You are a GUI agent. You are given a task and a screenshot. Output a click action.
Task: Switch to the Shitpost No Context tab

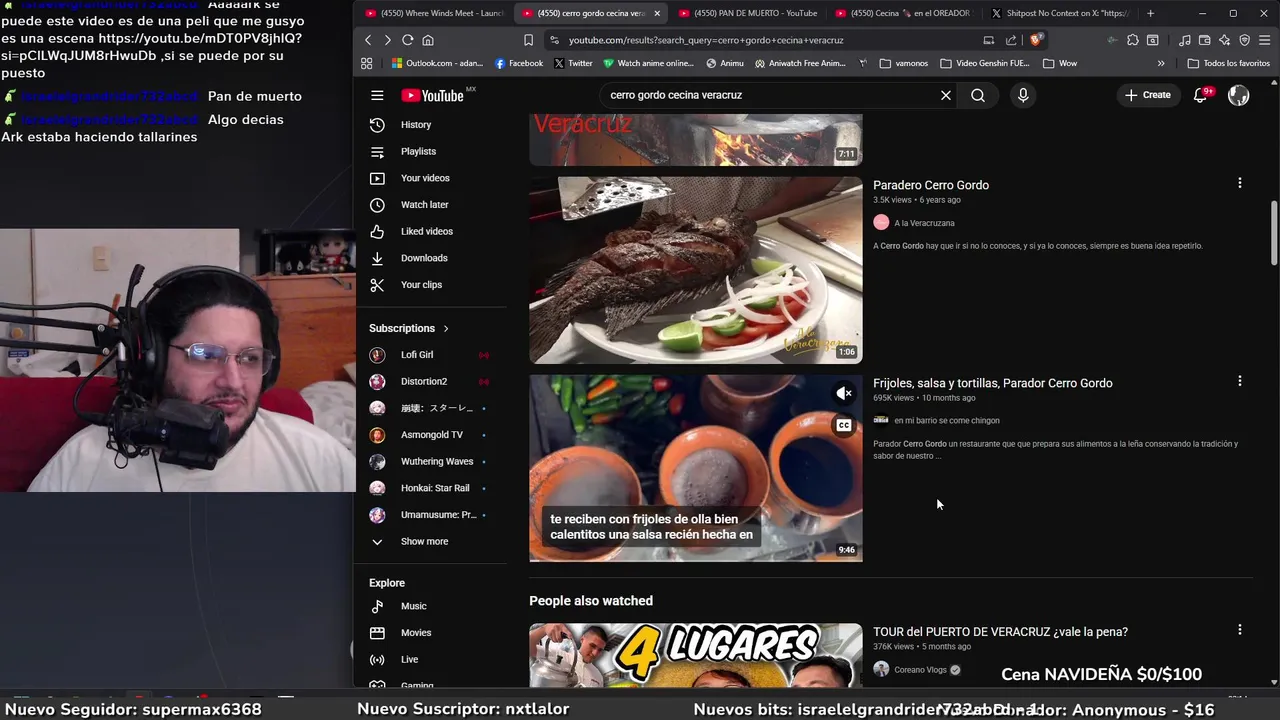click(1058, 13)
